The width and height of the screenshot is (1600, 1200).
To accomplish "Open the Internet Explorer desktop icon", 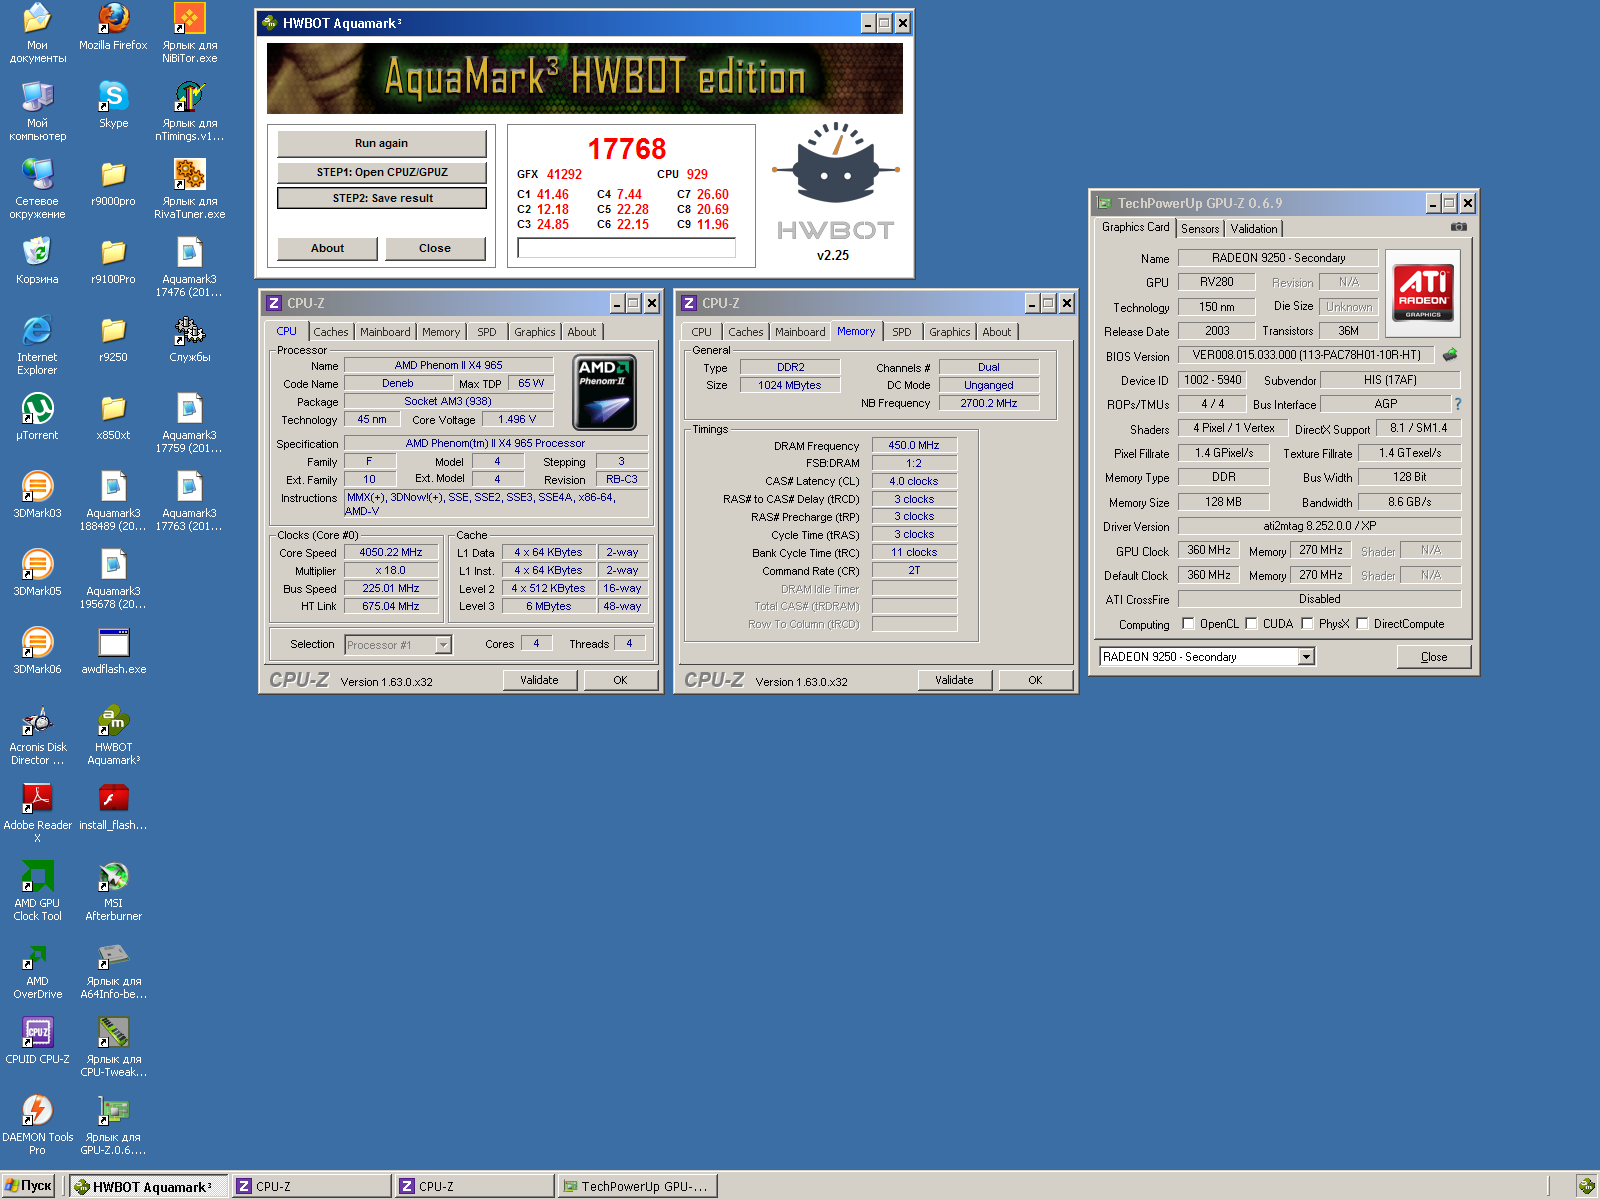I will (37, 345).
